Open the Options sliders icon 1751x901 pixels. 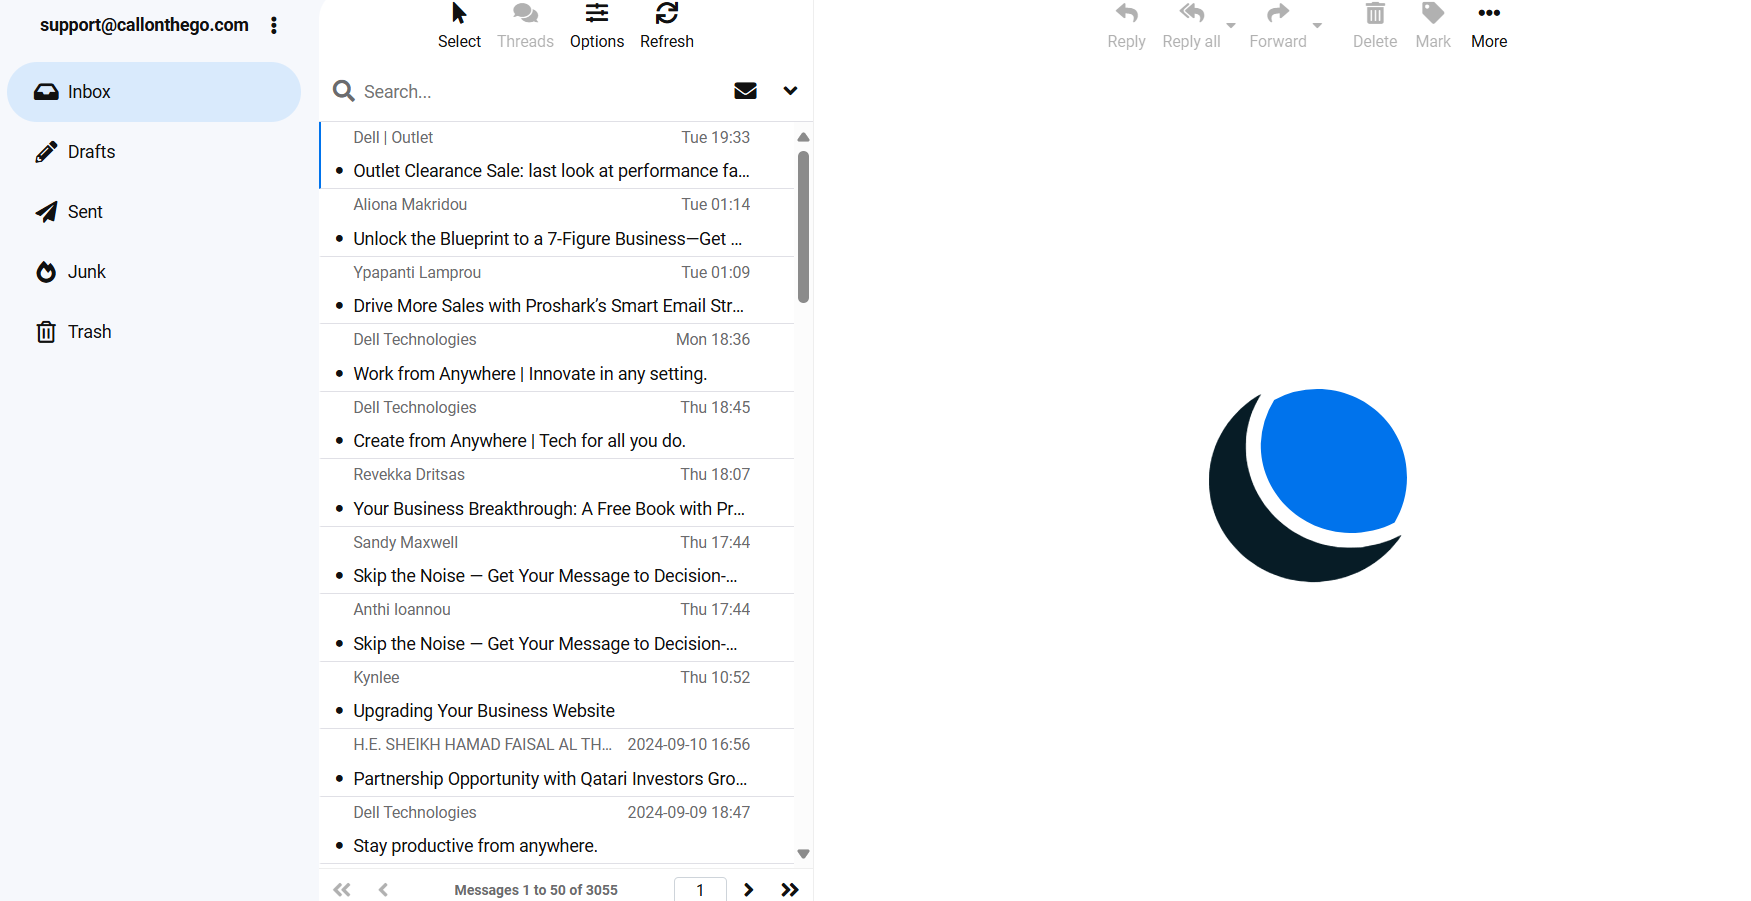596,14
